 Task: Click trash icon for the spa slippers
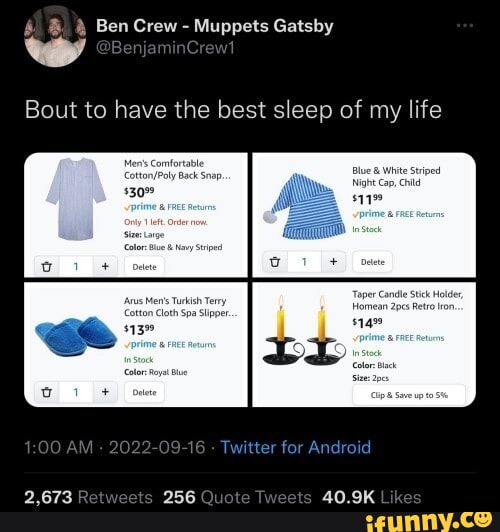pyautogui.click(x=47, y=392)
